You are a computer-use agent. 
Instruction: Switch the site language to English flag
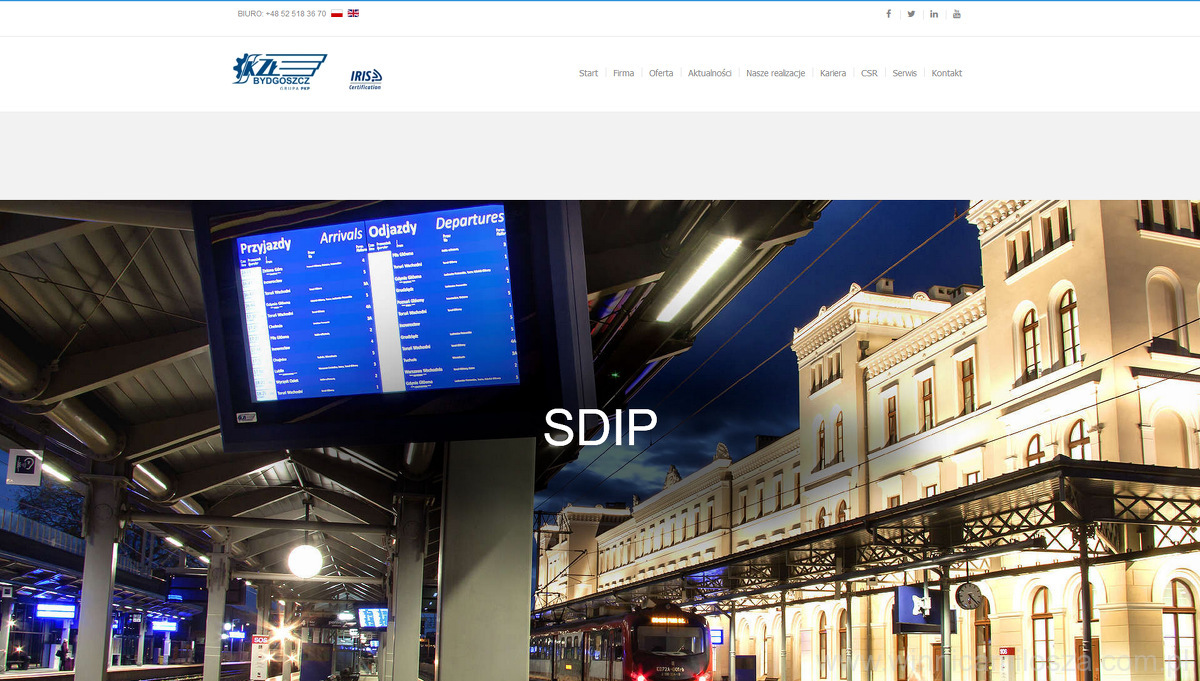(353, 14)
